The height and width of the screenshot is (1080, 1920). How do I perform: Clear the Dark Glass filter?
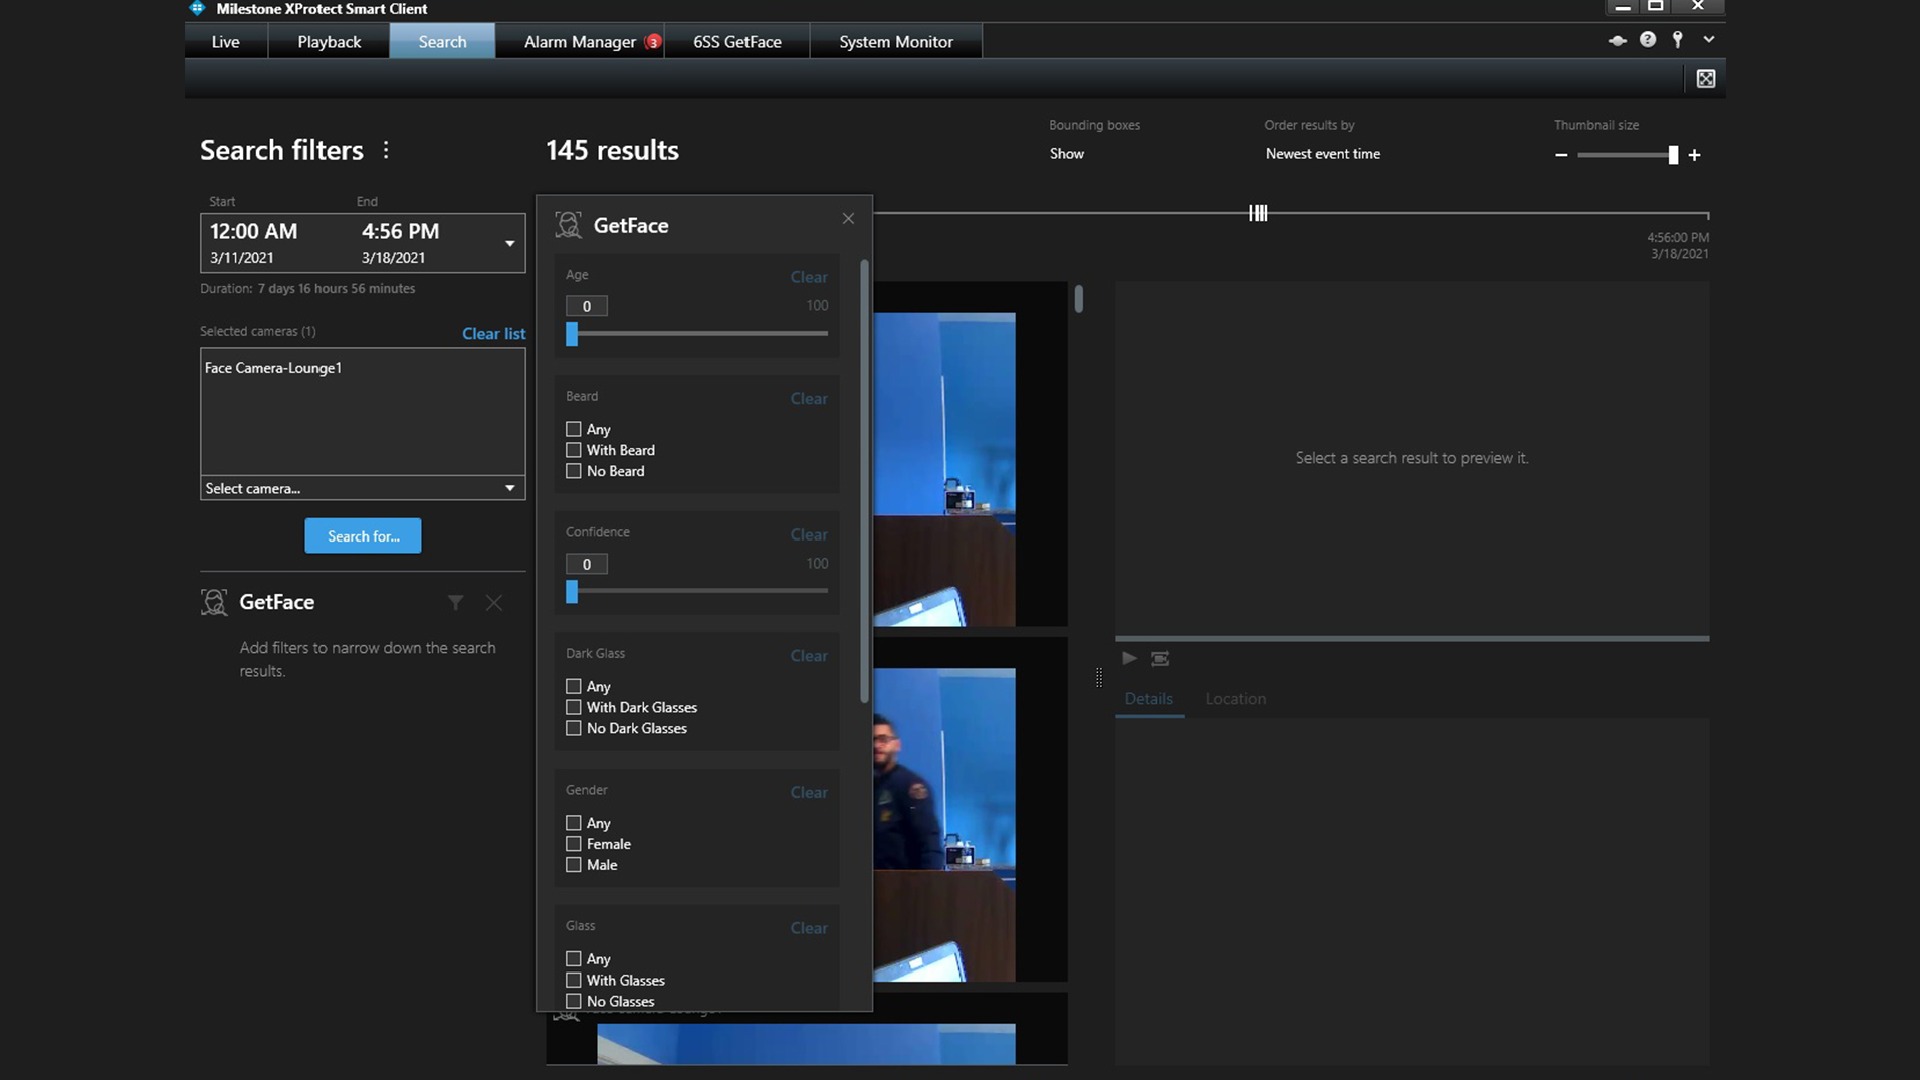click(x=809, y=656)
